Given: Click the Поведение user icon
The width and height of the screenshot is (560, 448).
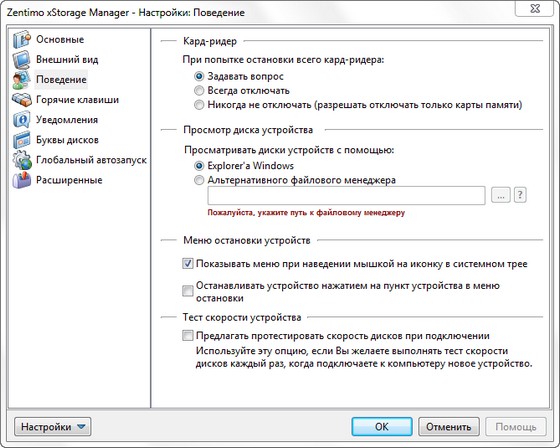Looking at the screenshot, I should 22,80.
